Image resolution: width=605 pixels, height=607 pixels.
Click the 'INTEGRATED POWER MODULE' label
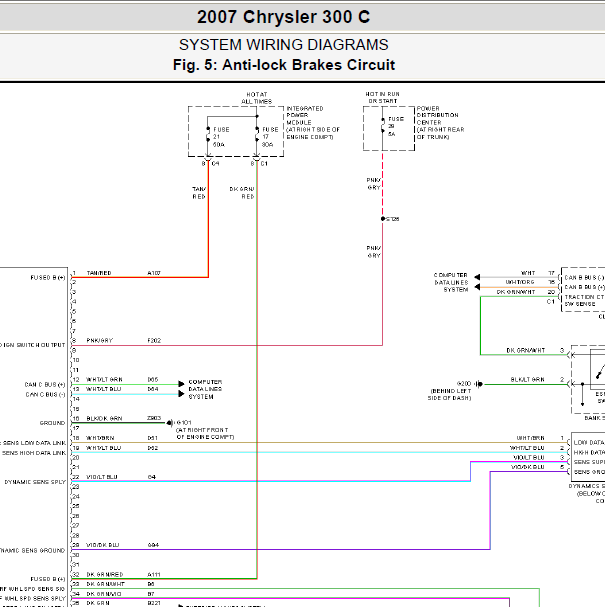click(x=305, y=115)
